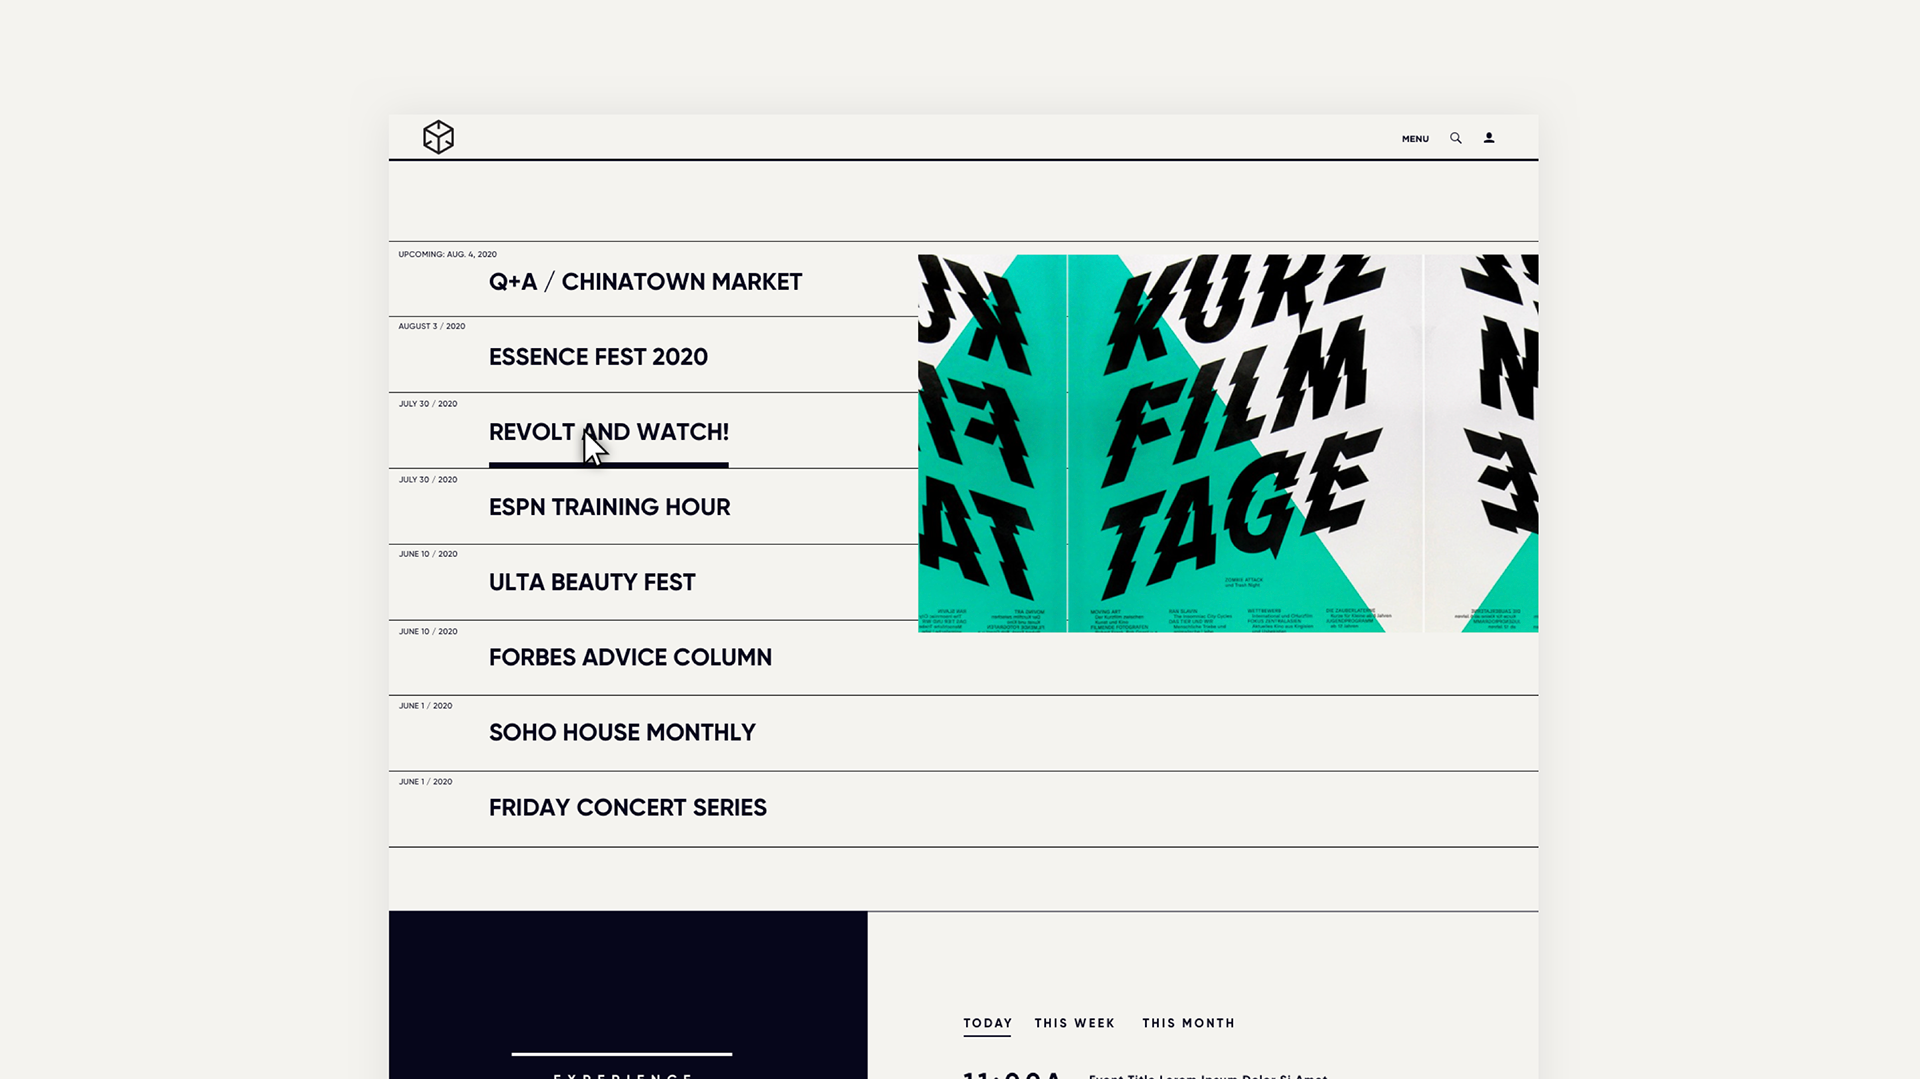Screen dimensions: 1920x1079
Task: Open Q+A / Chinatown Market event
Action: 645,282
